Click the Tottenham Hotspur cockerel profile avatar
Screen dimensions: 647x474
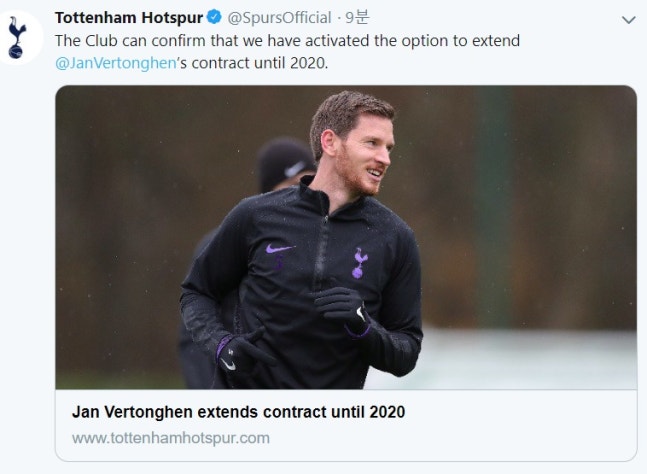pos(17,38)
